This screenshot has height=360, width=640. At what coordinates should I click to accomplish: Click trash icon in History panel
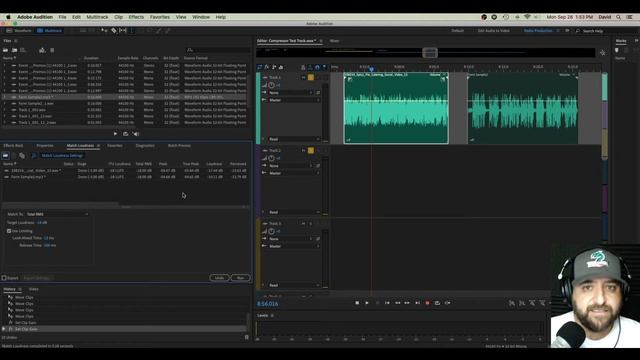point(247,337)
